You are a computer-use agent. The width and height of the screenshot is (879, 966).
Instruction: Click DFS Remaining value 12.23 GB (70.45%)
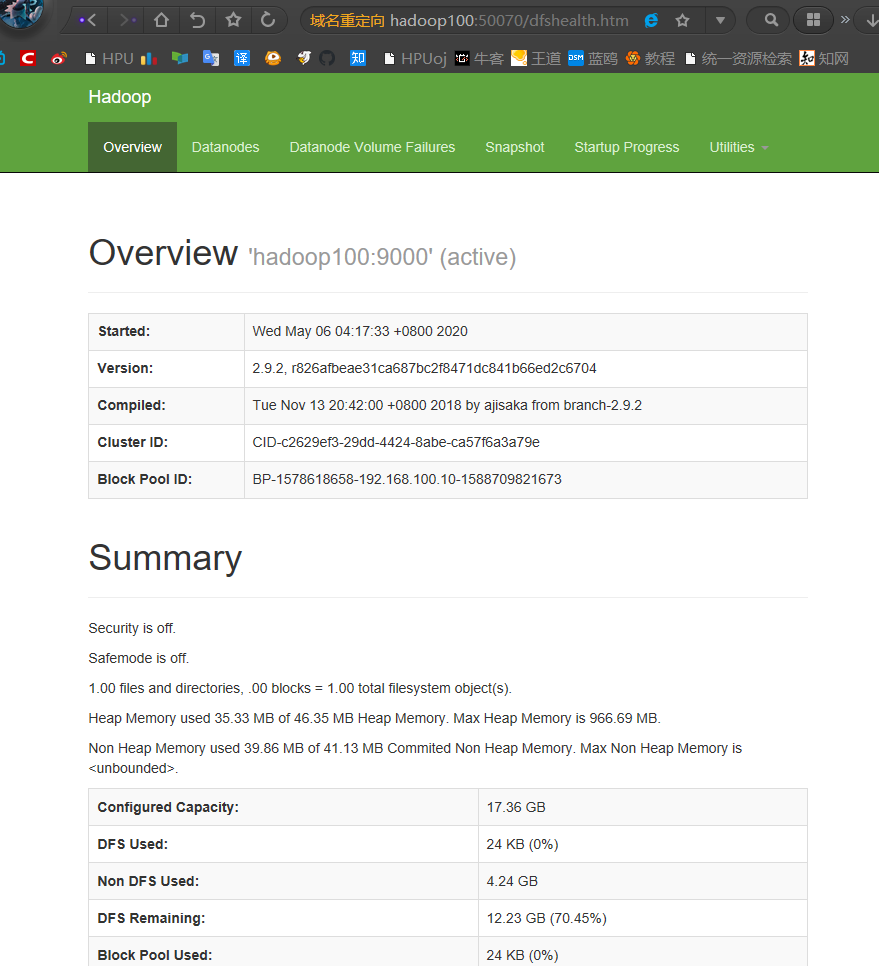tap(547, 919)
